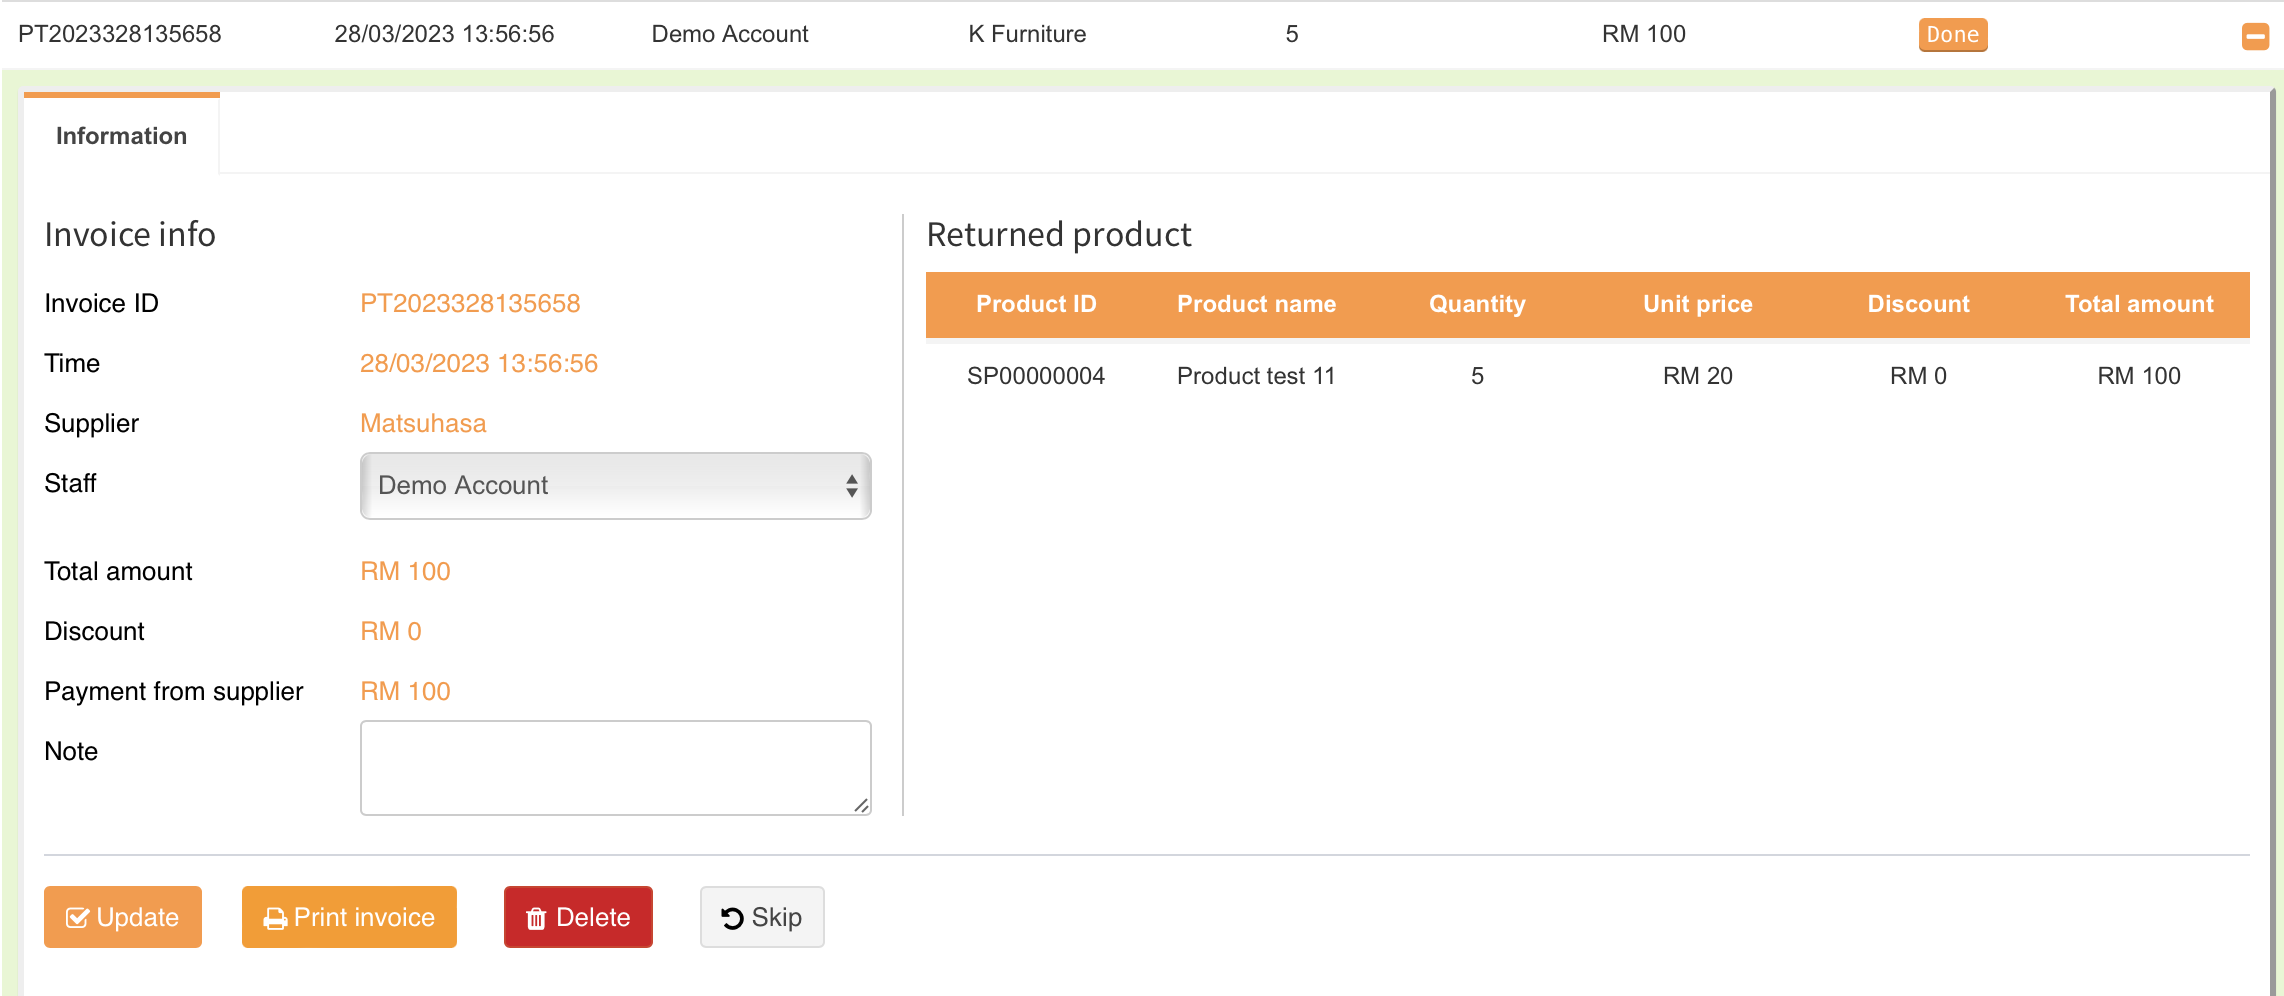Click invoice ID PT2023328135658 in Invoice info
This screenshot has width=2284, height=996.
pos(470,304)
